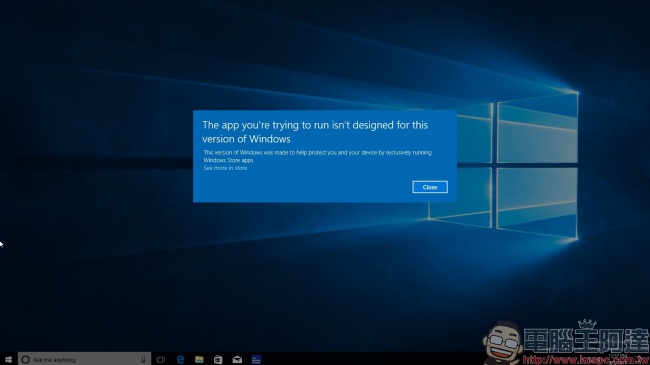650x365 pixels.
Task: Select the dialog heading about app not designed
Action: (x=315, y=131)
